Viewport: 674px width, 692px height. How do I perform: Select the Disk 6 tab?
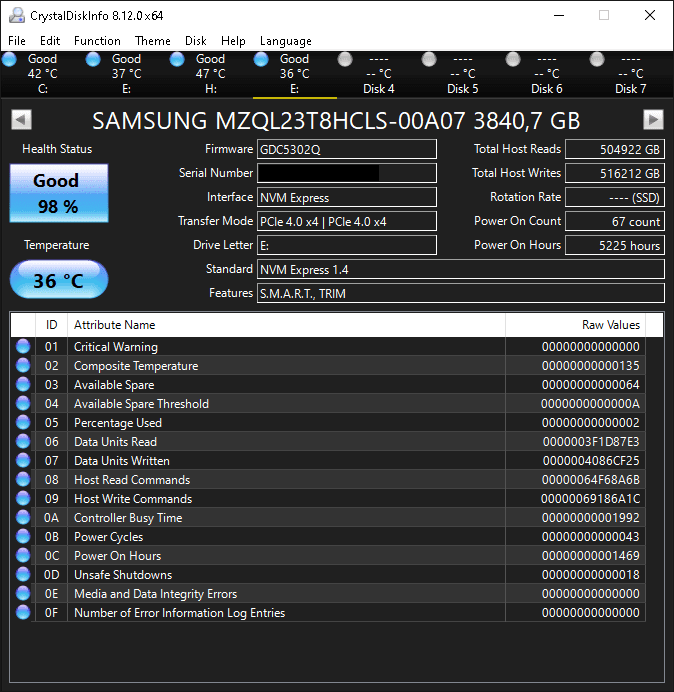(546, 74)
